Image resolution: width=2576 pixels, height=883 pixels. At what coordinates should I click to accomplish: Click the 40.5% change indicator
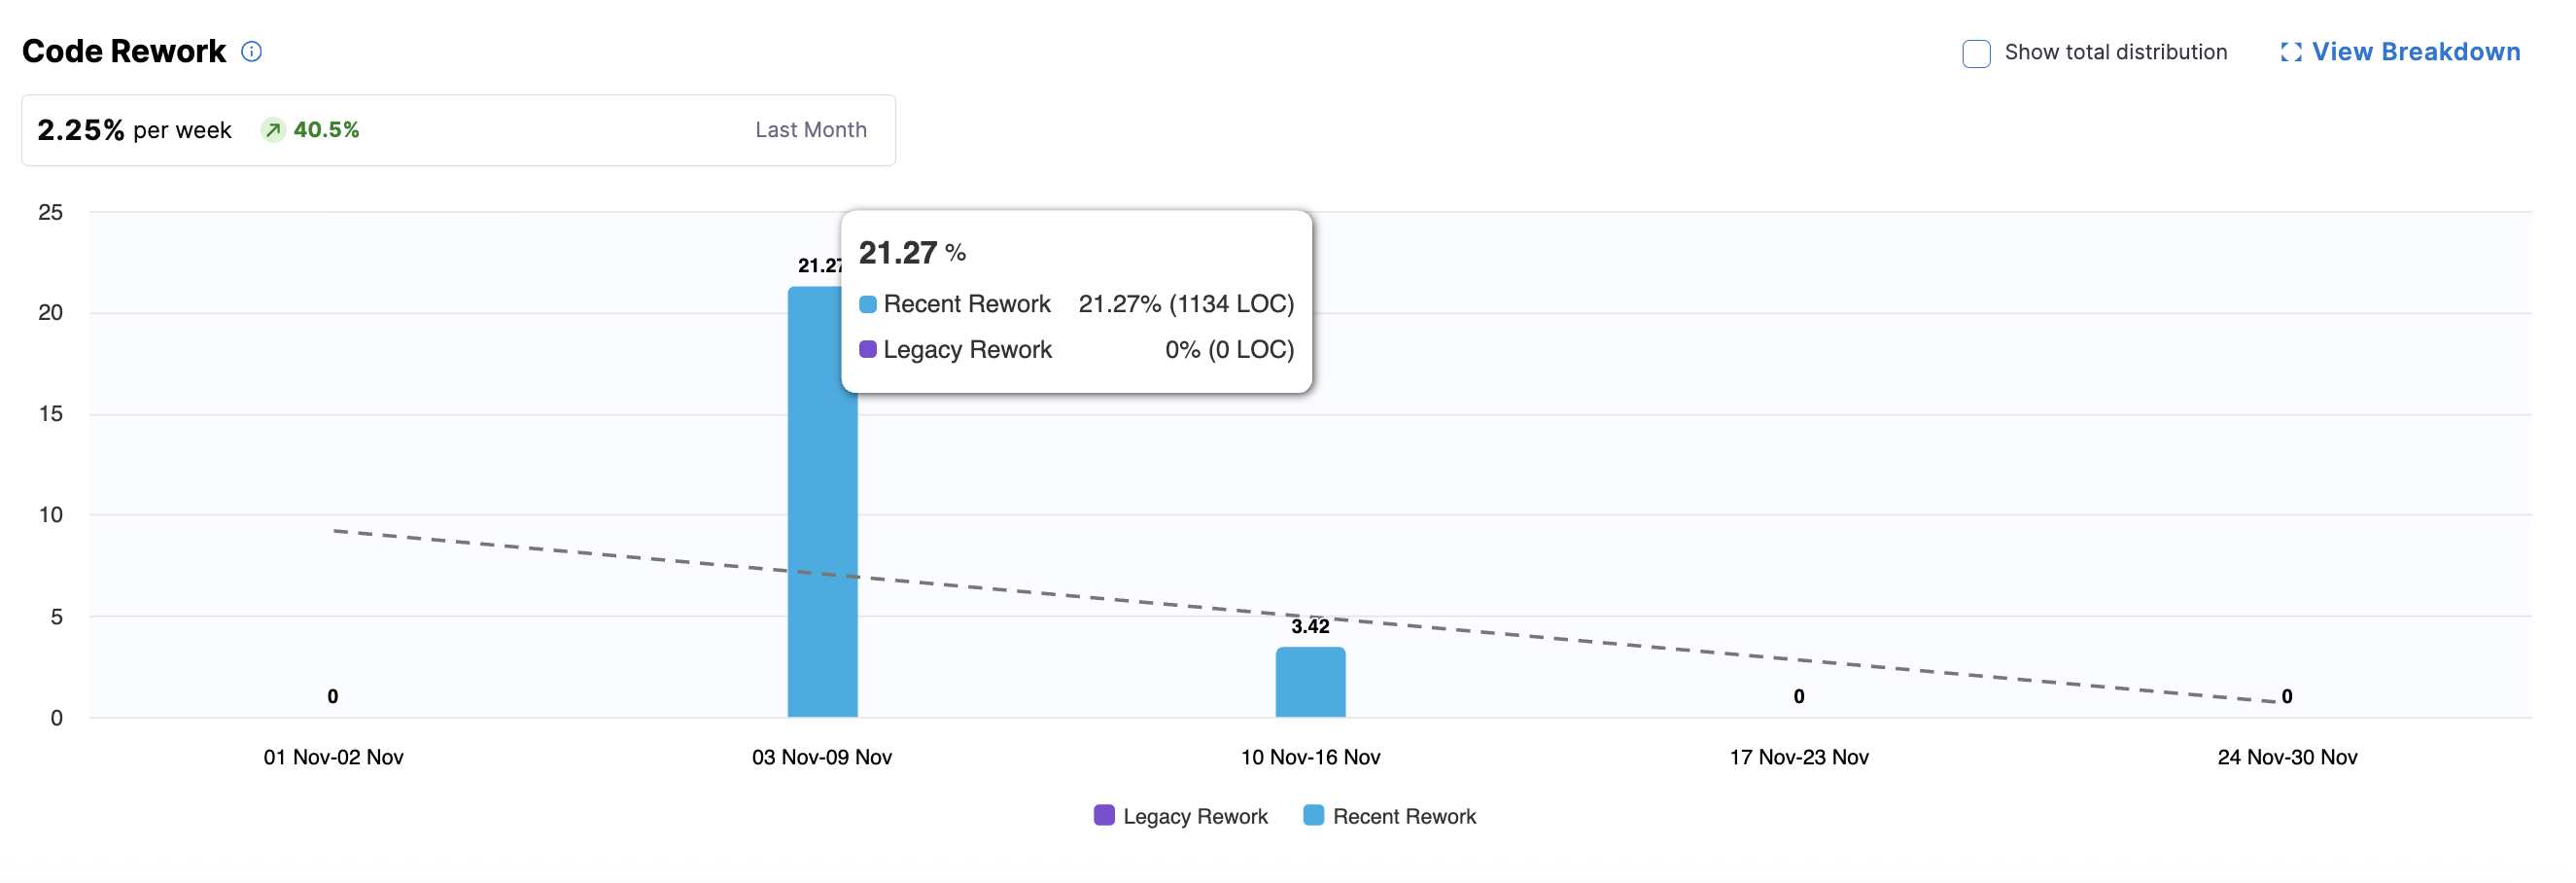coord(325,130)
